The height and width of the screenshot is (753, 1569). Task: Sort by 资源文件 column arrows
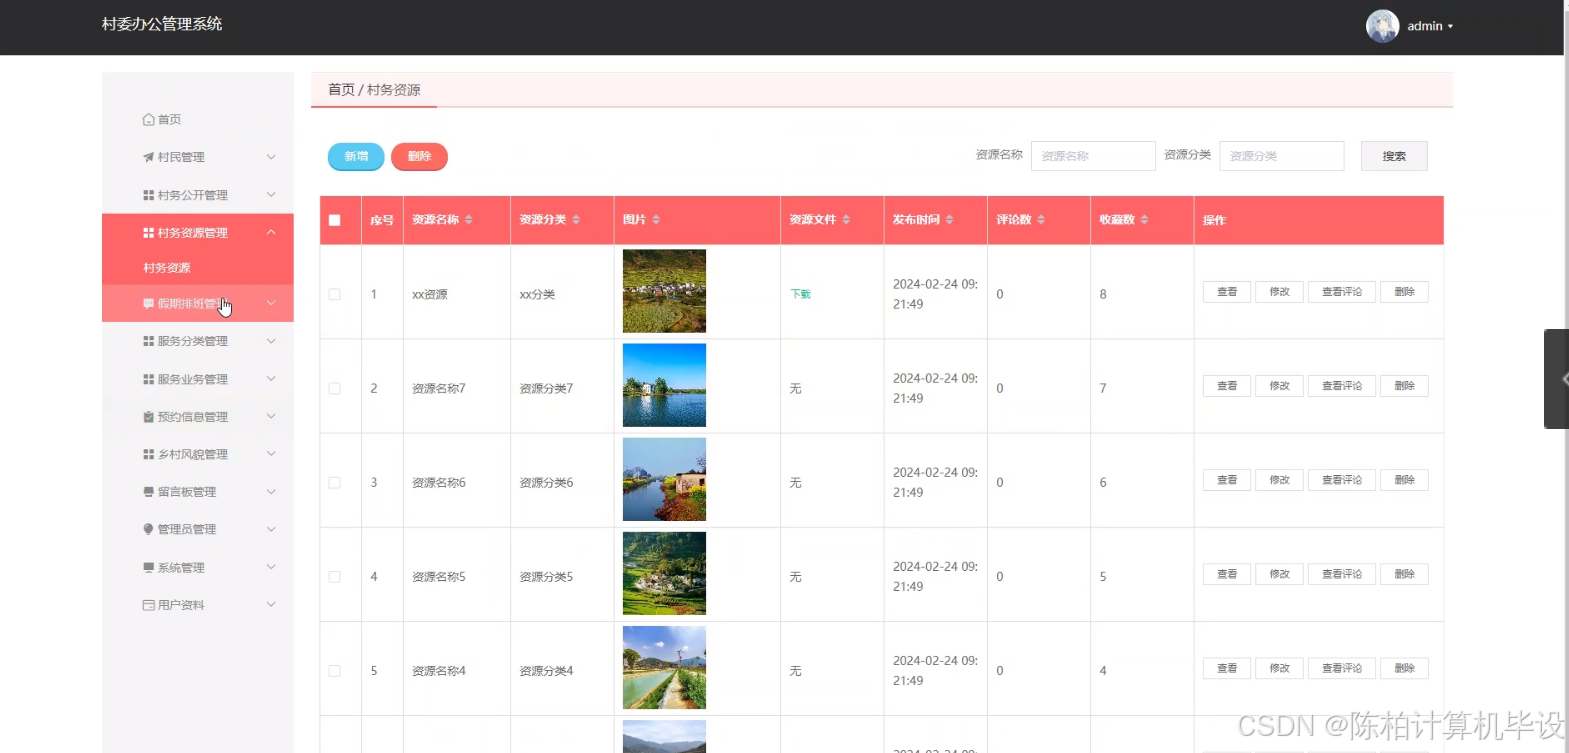click(x=846, y=220)
